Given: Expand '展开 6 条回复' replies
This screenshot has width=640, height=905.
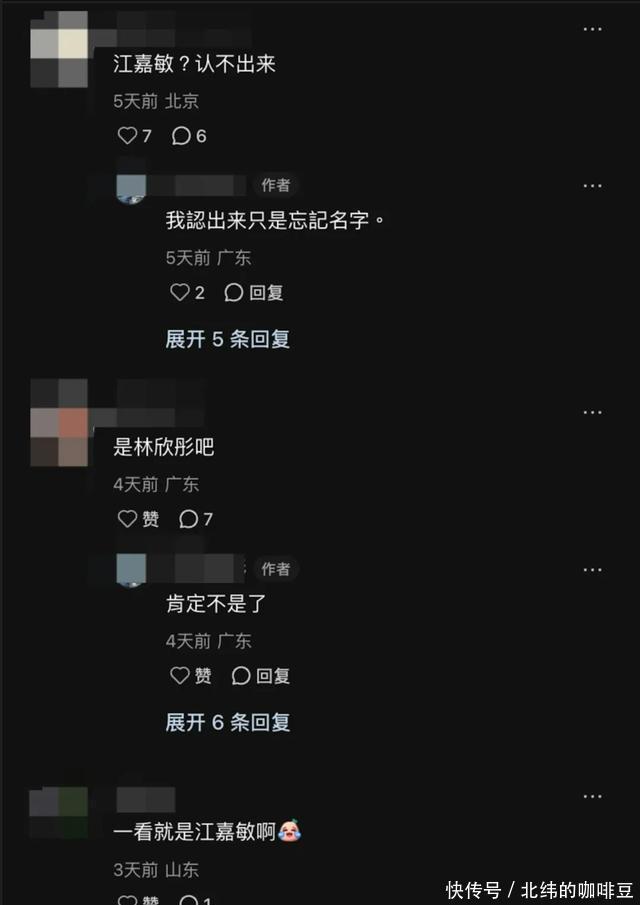Looking at the screenshot, I should 227,723.
